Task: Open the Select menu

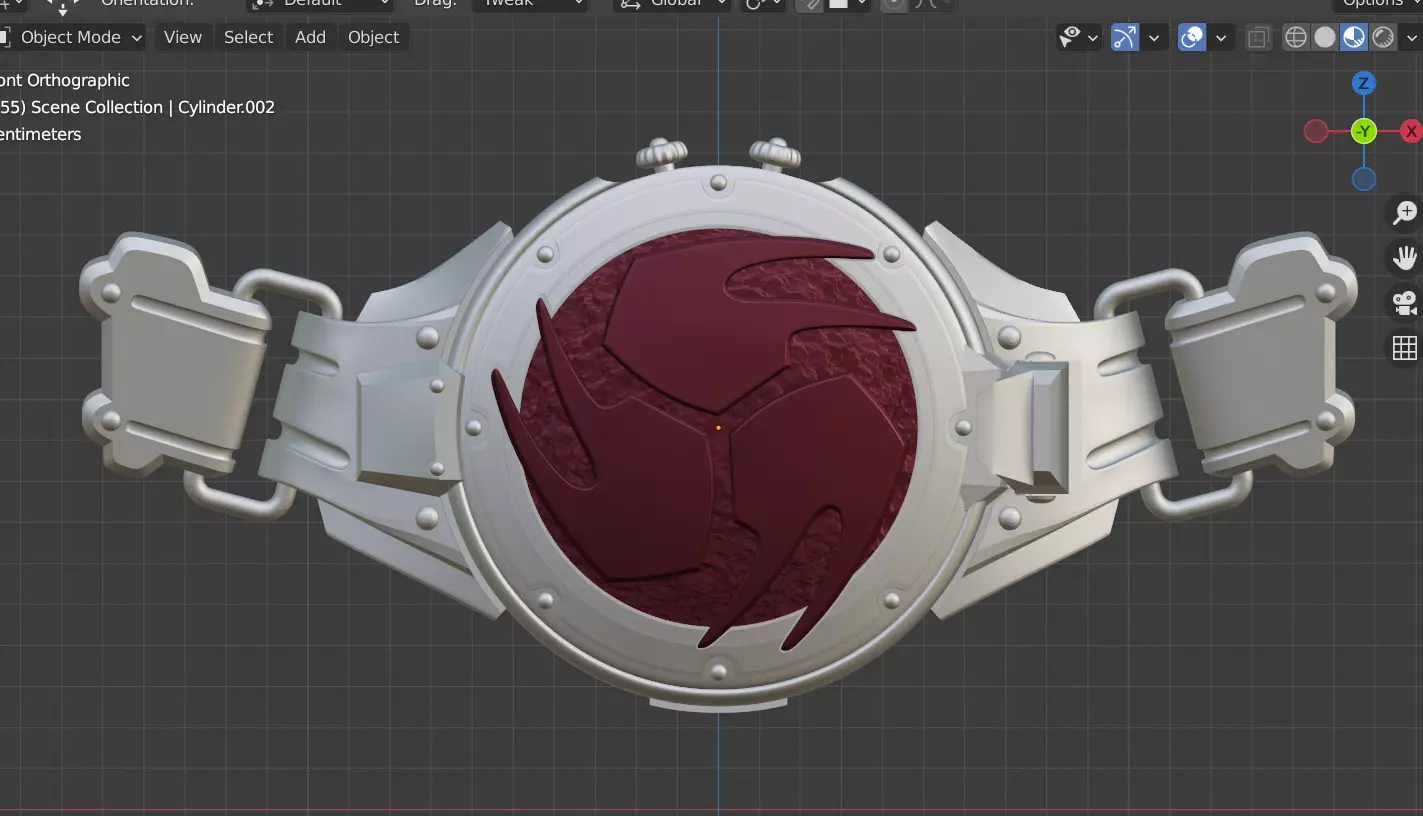Action: [x=248, y=37]
